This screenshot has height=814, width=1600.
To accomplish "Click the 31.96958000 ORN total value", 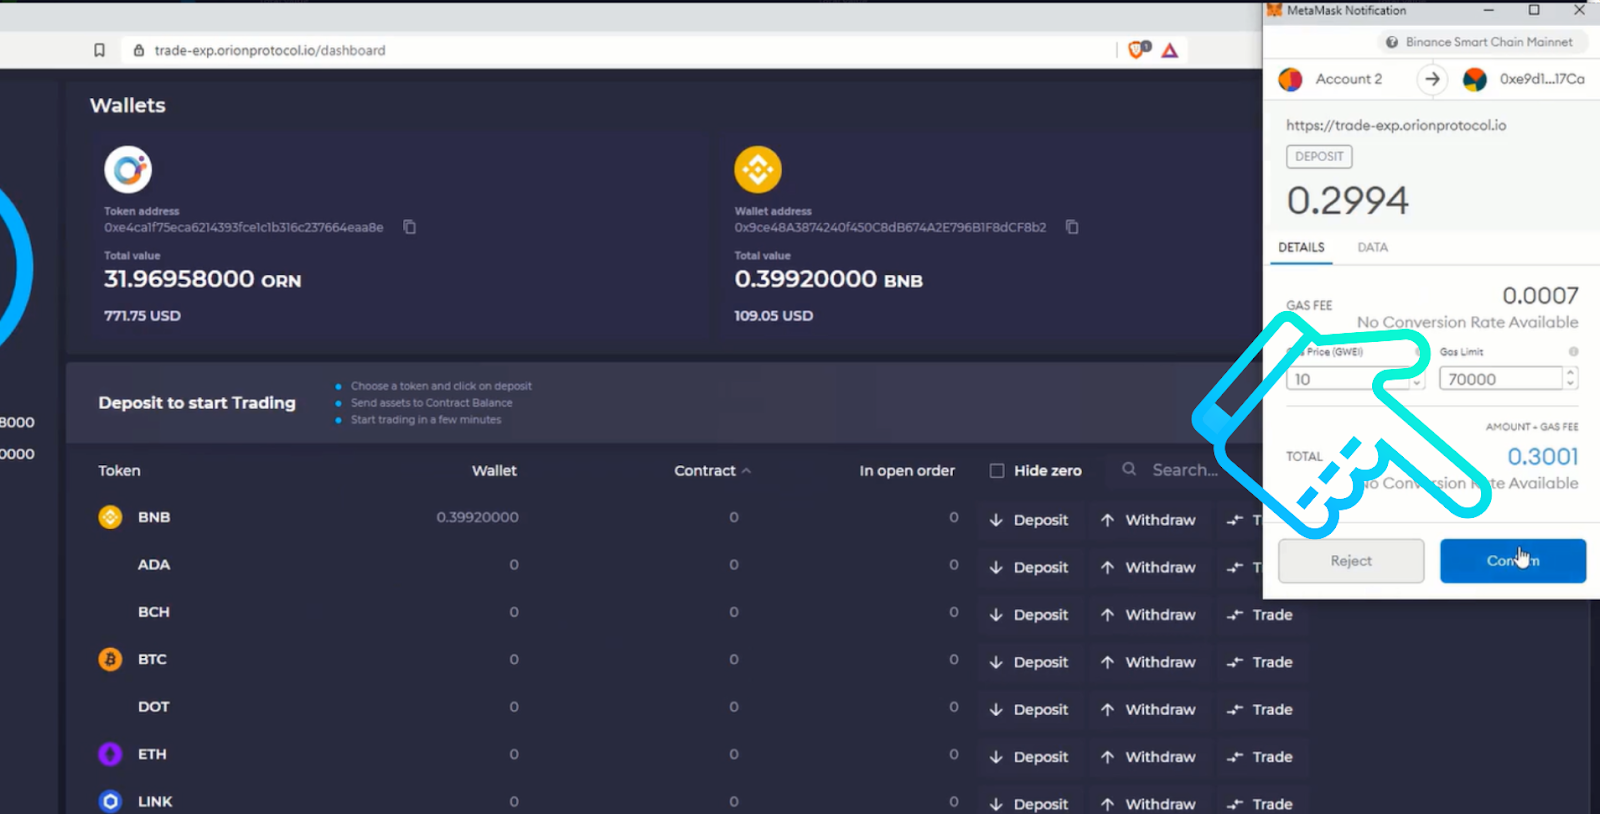I will click(x=202, y=279).
